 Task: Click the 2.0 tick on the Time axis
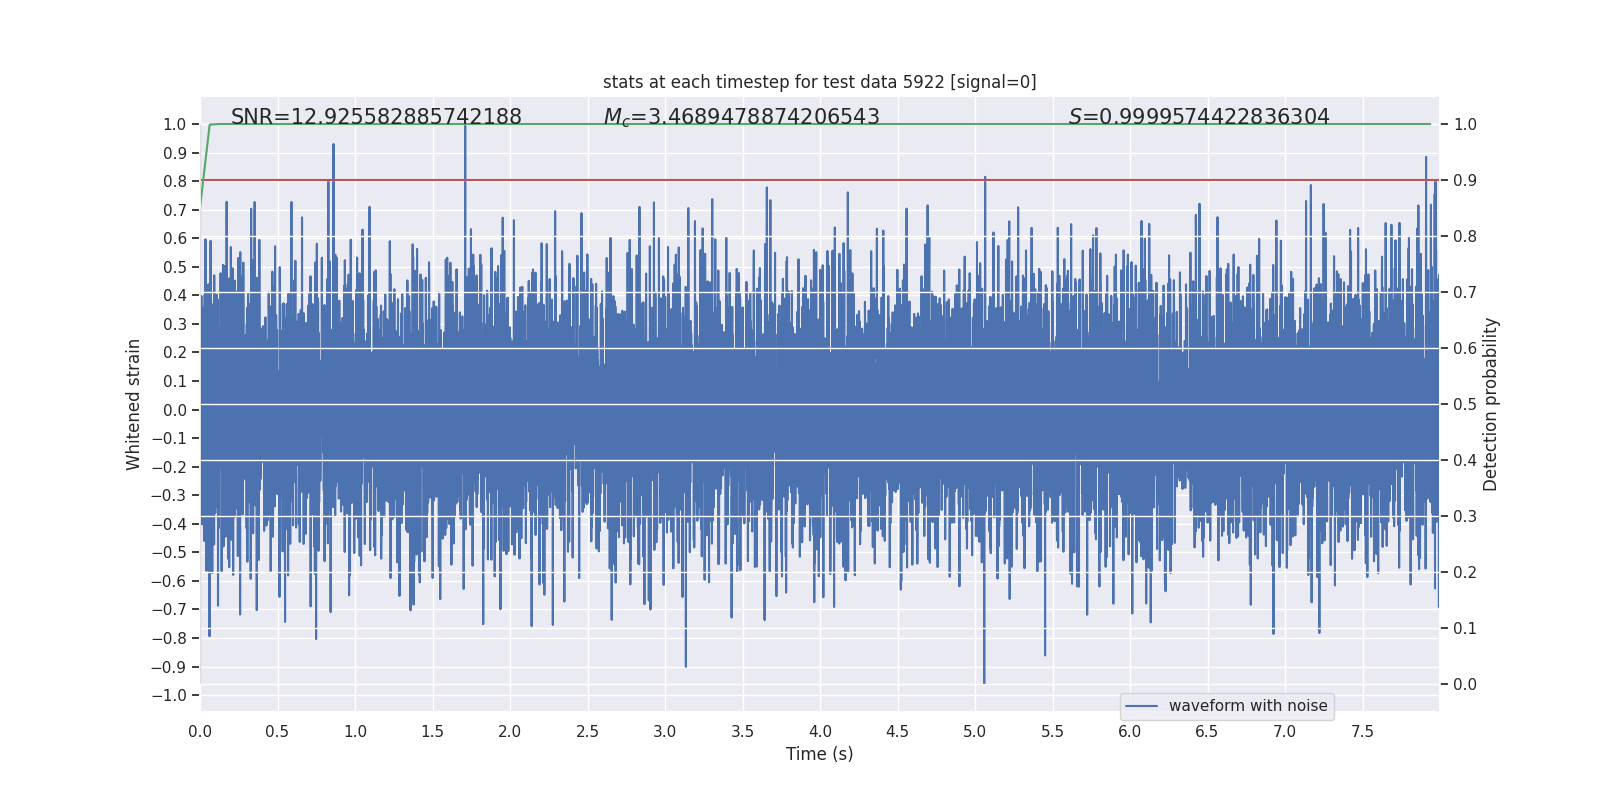click(x=510, y=732)
